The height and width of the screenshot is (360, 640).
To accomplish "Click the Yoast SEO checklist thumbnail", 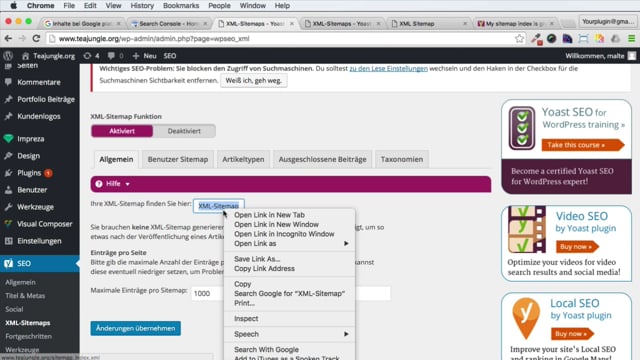I will 522,128.
